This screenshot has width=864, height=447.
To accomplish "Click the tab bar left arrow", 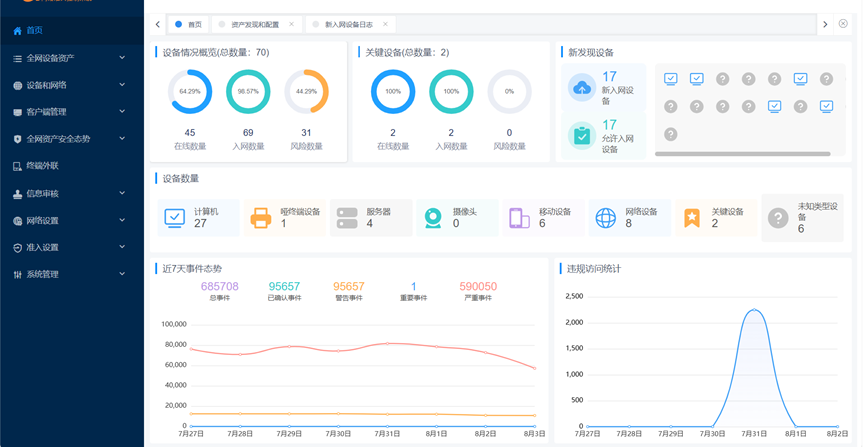I will coord(158,24).
